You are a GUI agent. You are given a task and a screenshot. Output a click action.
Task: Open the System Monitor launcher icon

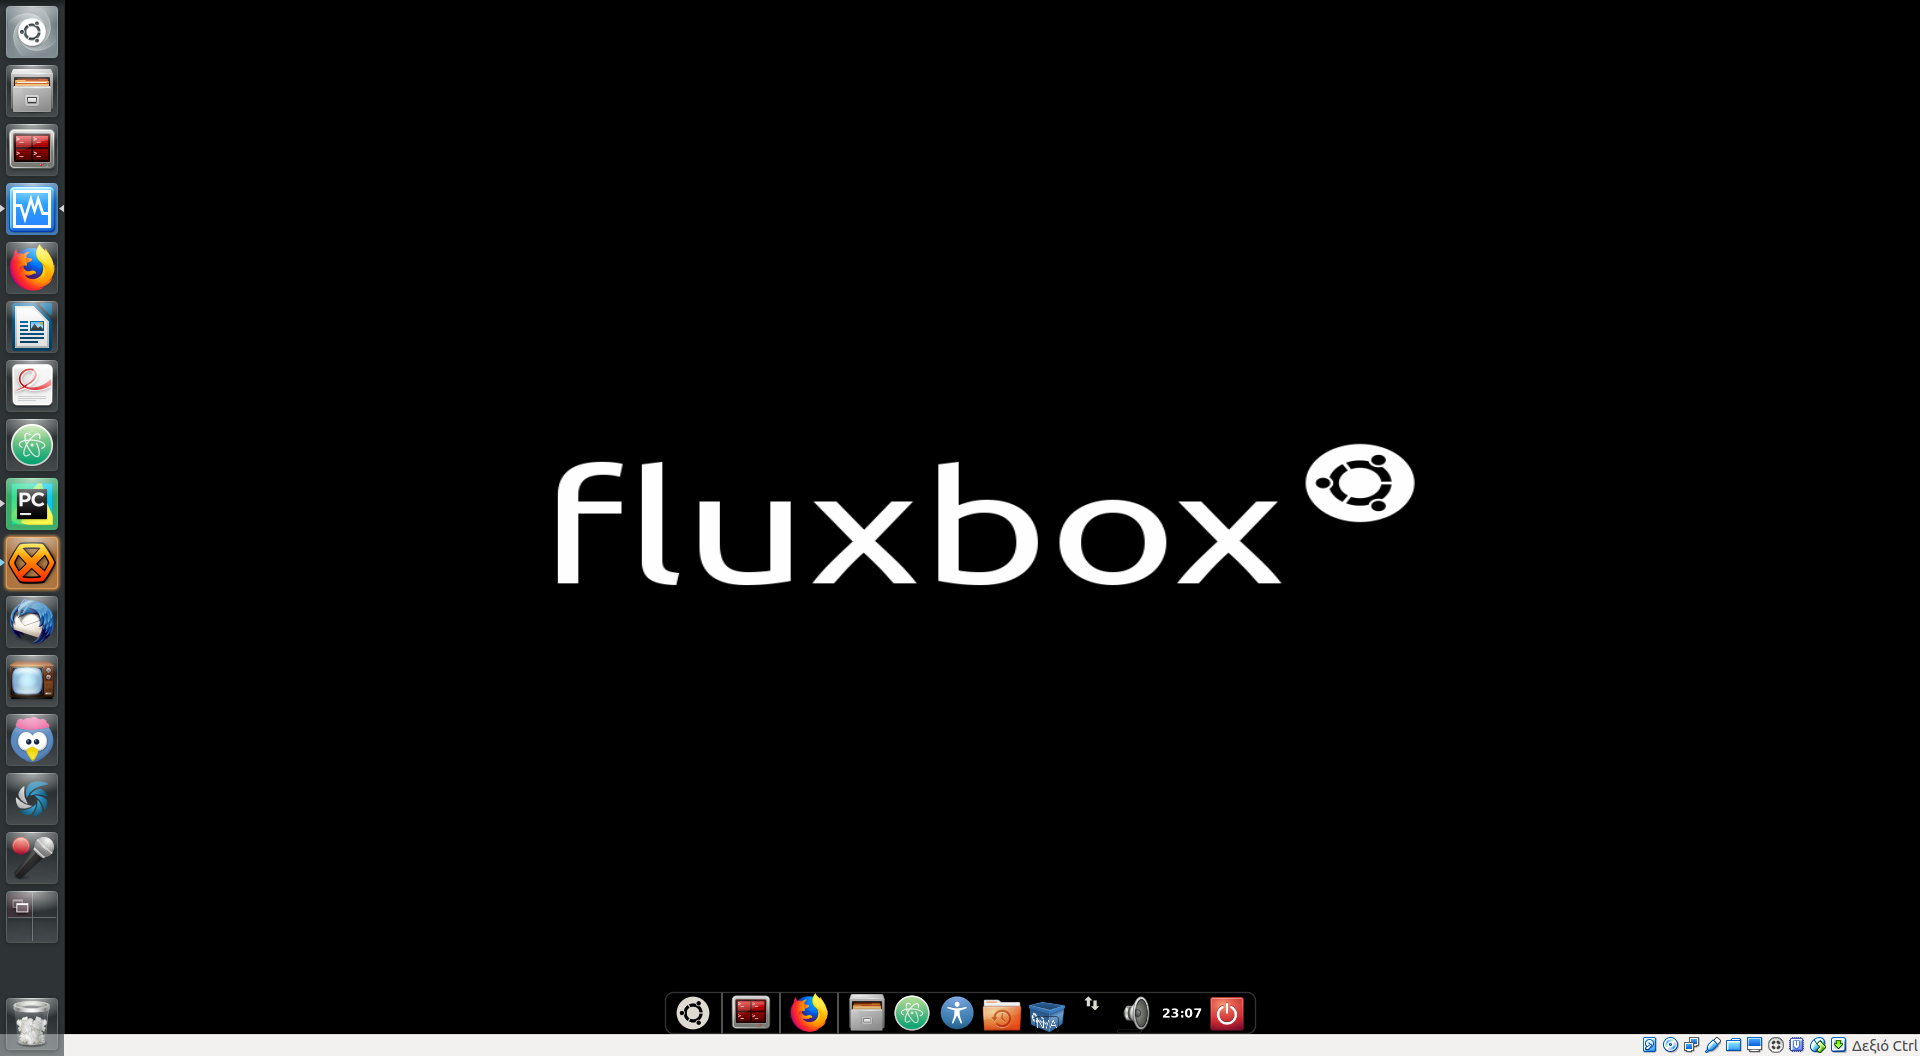coord(32,209)
